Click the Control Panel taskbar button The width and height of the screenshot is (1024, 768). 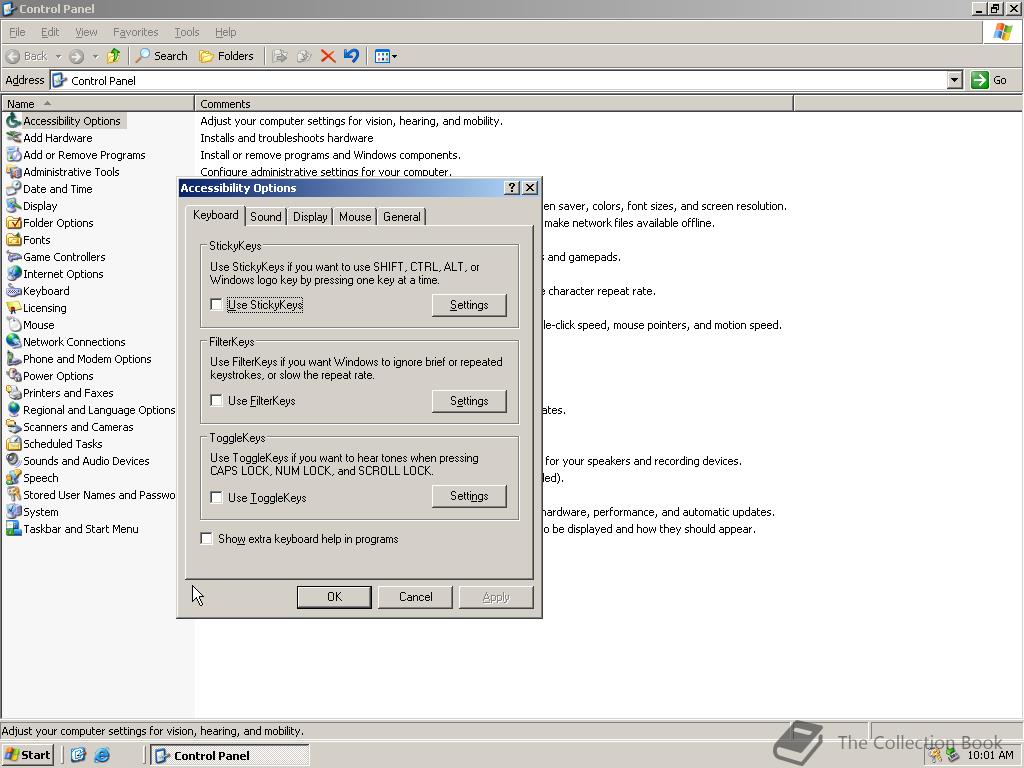pyautogui.click(x=230, y=756)
